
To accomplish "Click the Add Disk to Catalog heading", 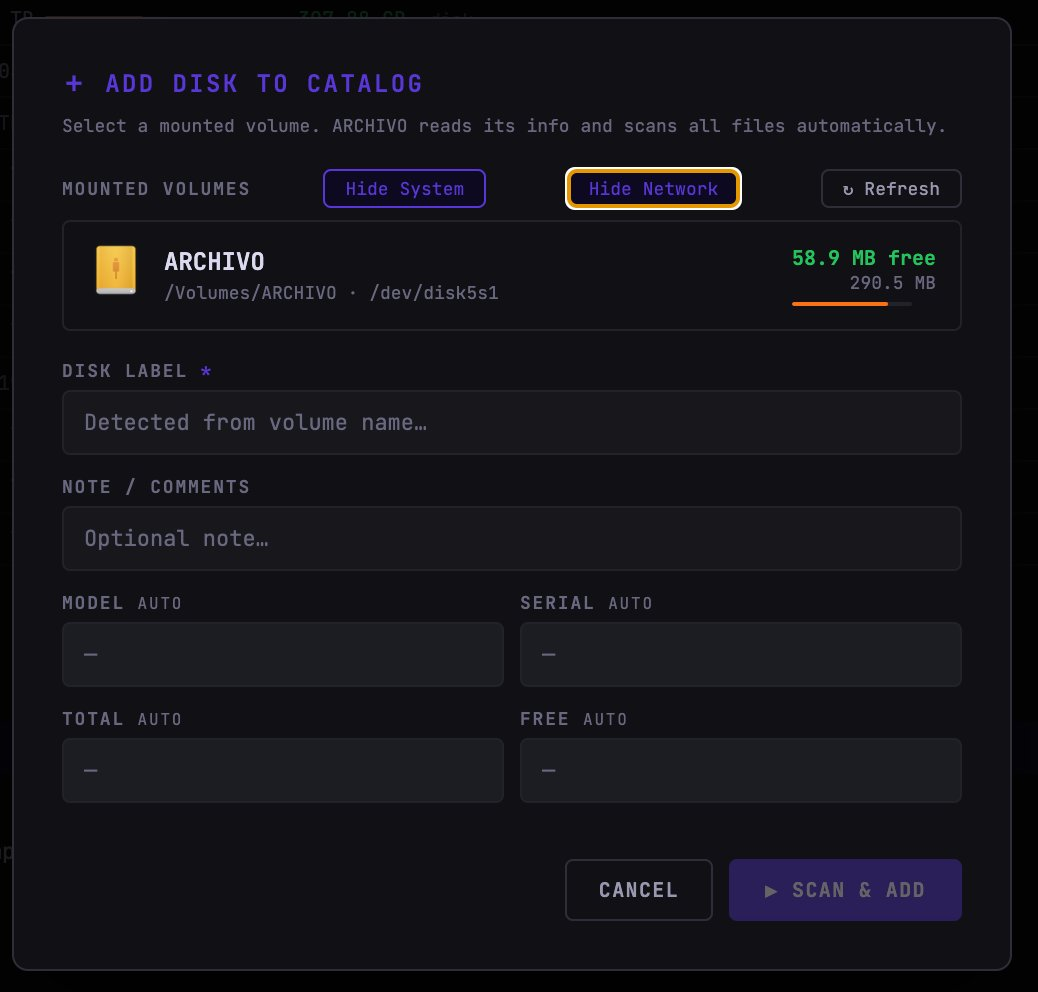I will 244,83.
